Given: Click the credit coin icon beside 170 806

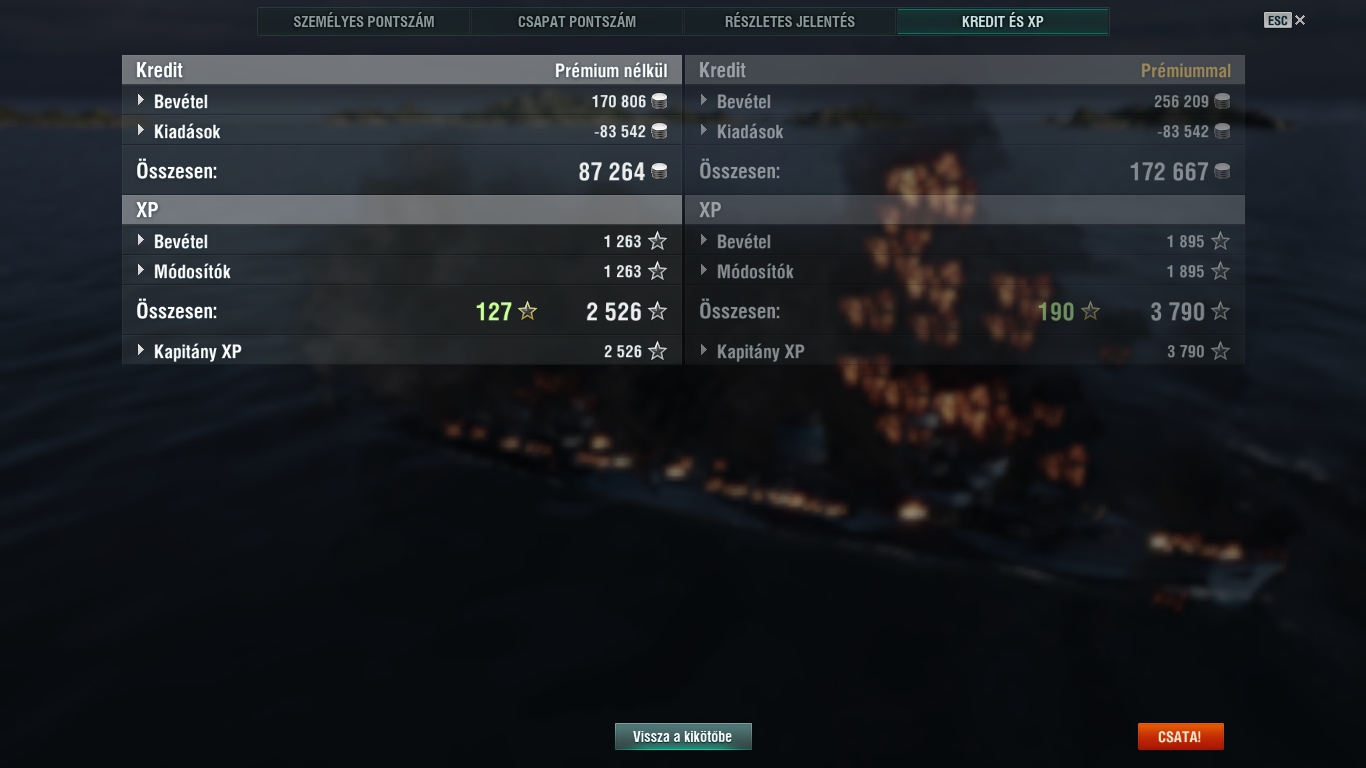Looking at the screenshot, I should click(659, 101).
